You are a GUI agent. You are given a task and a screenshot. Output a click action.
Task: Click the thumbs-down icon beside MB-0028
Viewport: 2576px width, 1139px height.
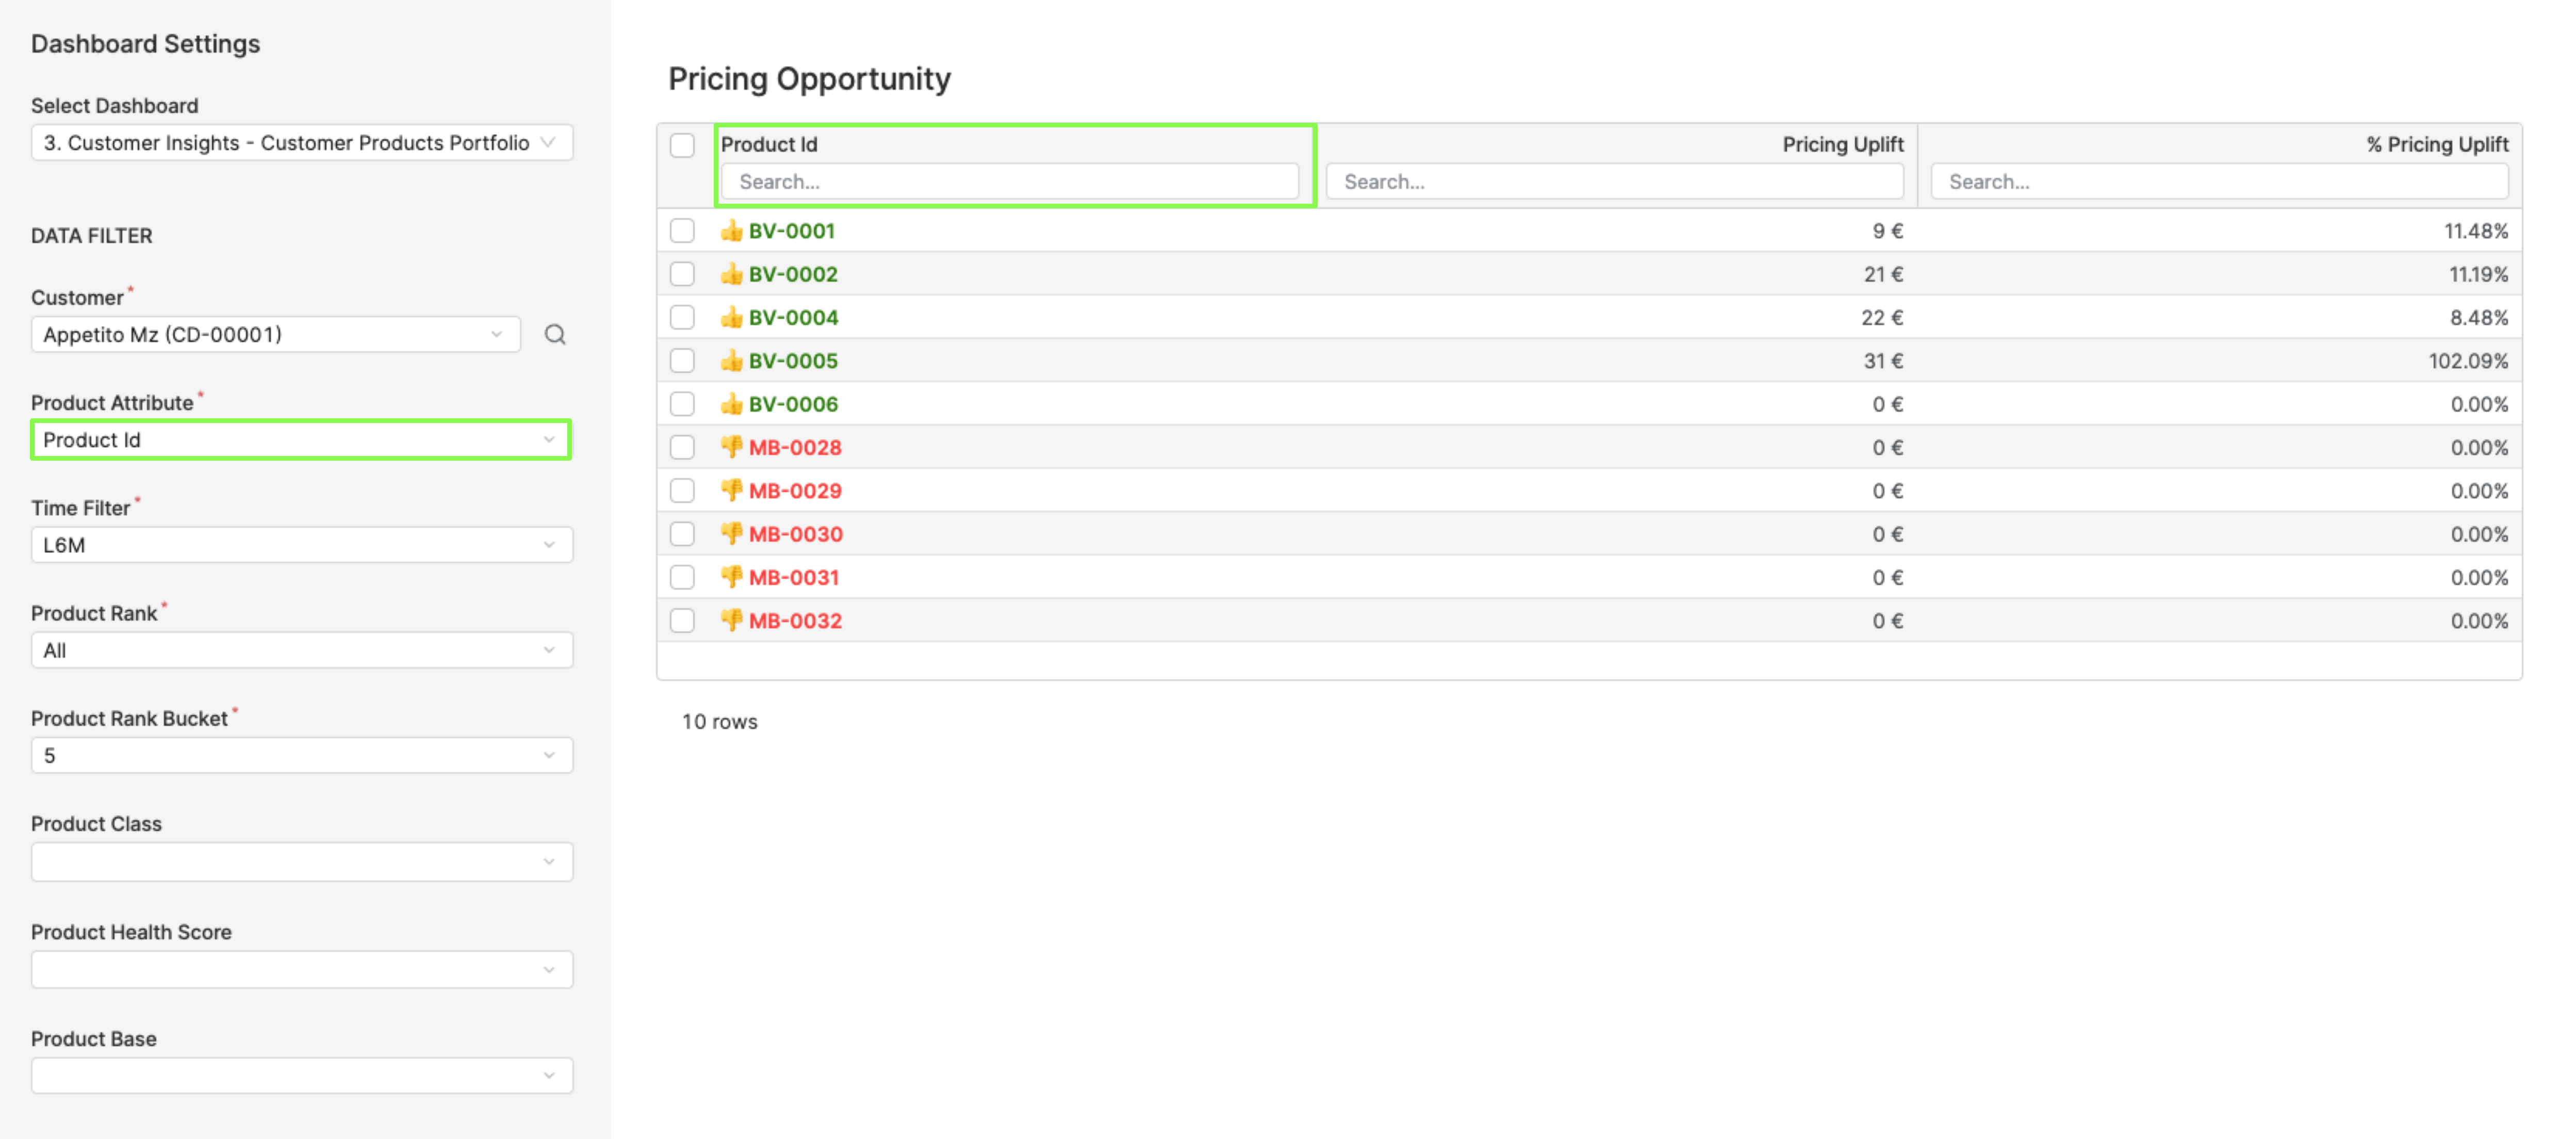(x=730, y=447)
